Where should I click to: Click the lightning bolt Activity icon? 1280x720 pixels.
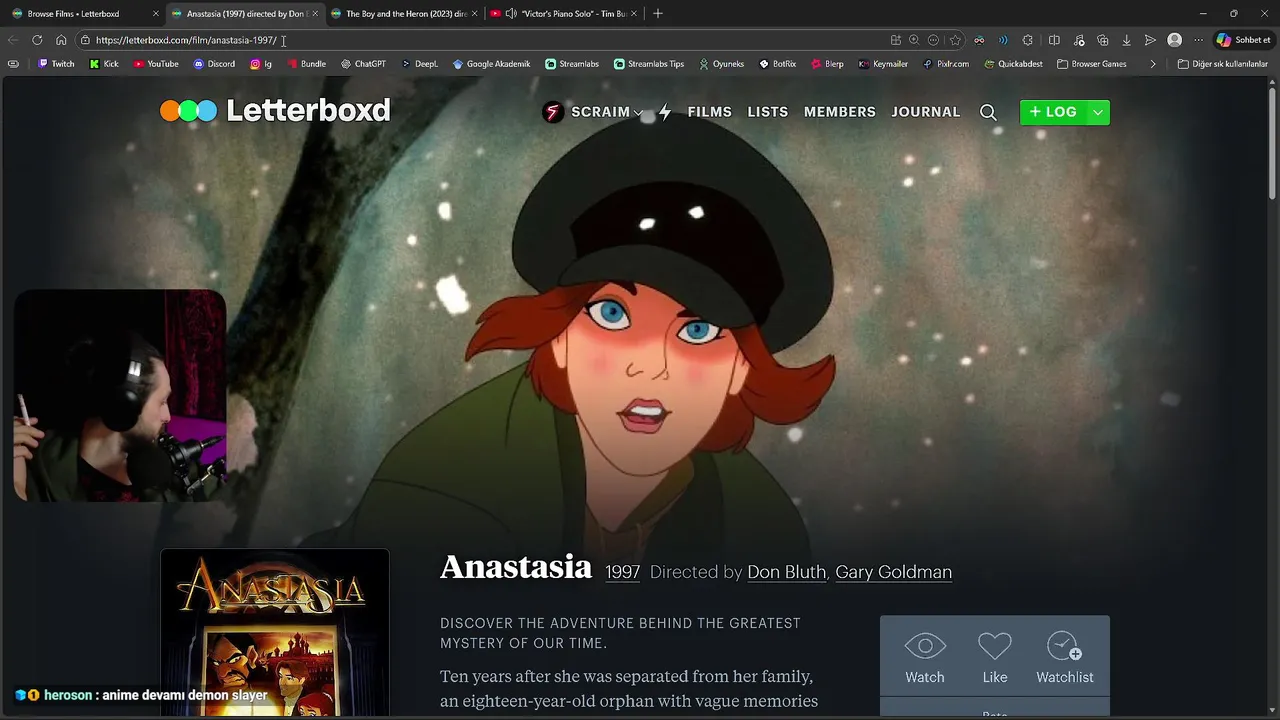click(x=665, y=112)
